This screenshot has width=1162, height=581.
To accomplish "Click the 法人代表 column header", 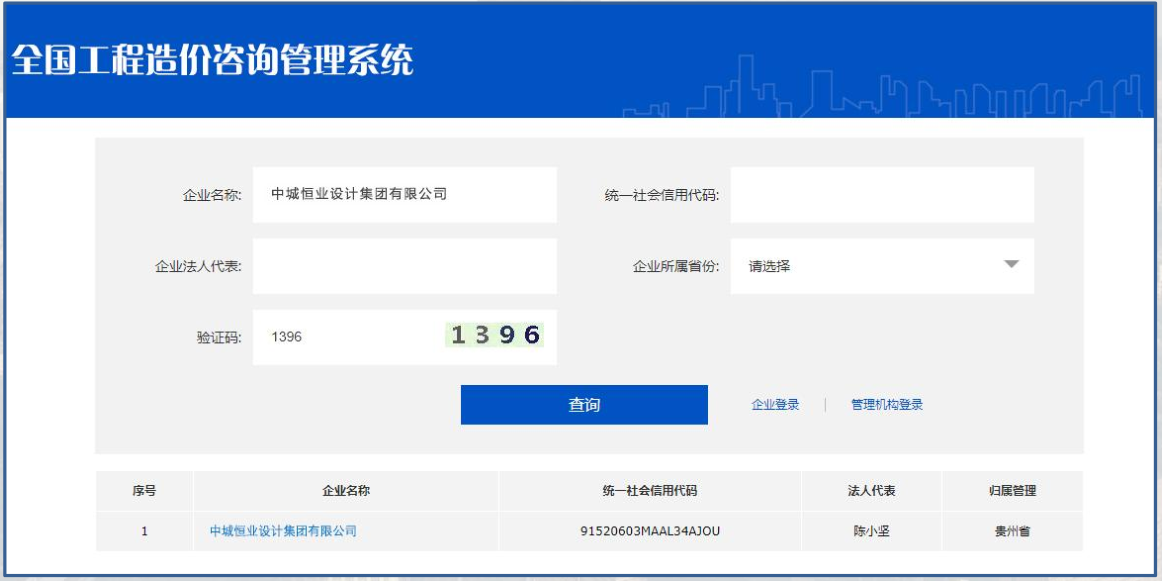I will pos(872,491).
